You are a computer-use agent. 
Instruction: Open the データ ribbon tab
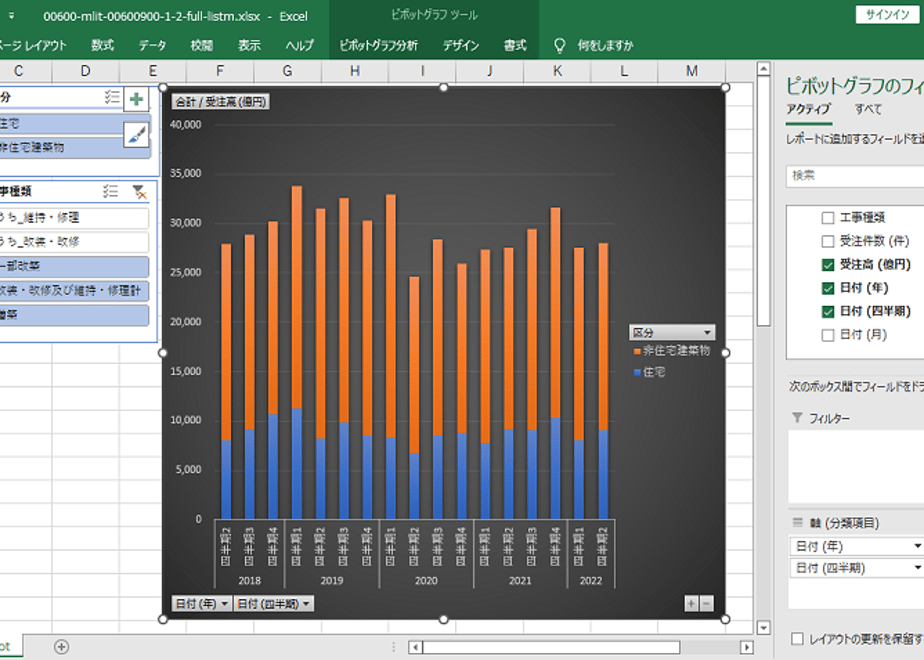tap(152, 45)
